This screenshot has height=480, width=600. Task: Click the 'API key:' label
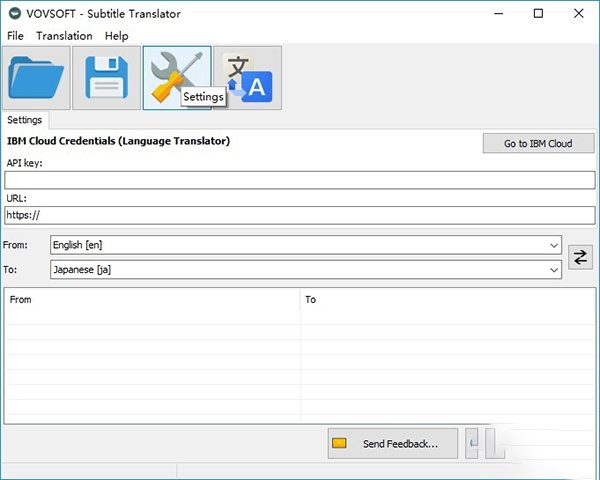24,163
